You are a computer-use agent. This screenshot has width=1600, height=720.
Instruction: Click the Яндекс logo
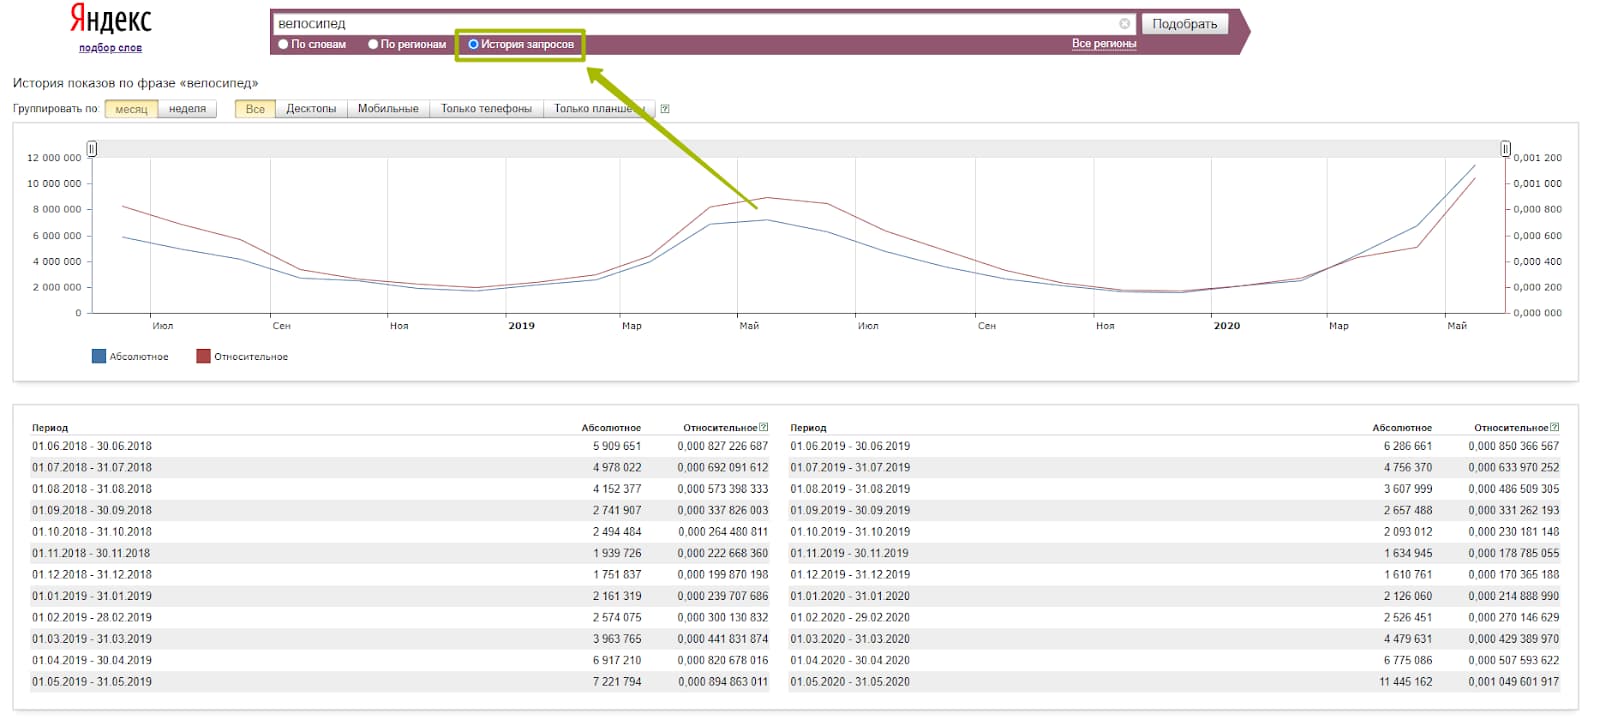click(x=110, y=20)
